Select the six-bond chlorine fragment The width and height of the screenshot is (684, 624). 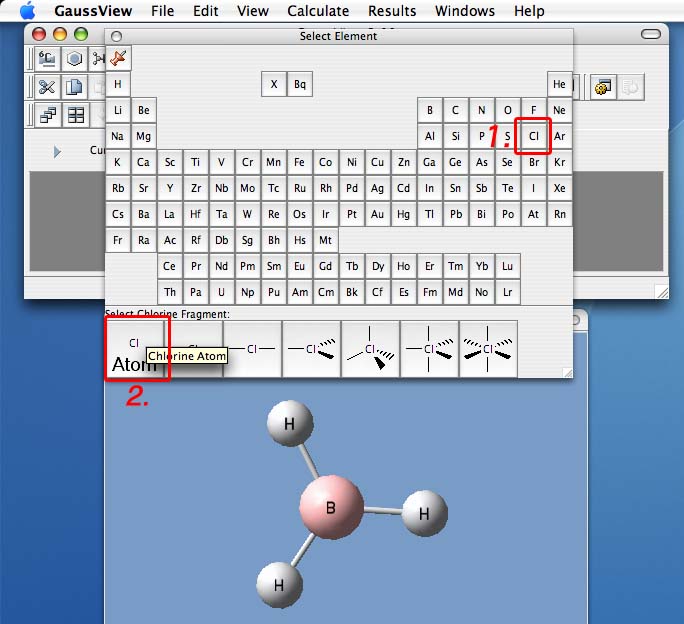(x=488, y=349)
